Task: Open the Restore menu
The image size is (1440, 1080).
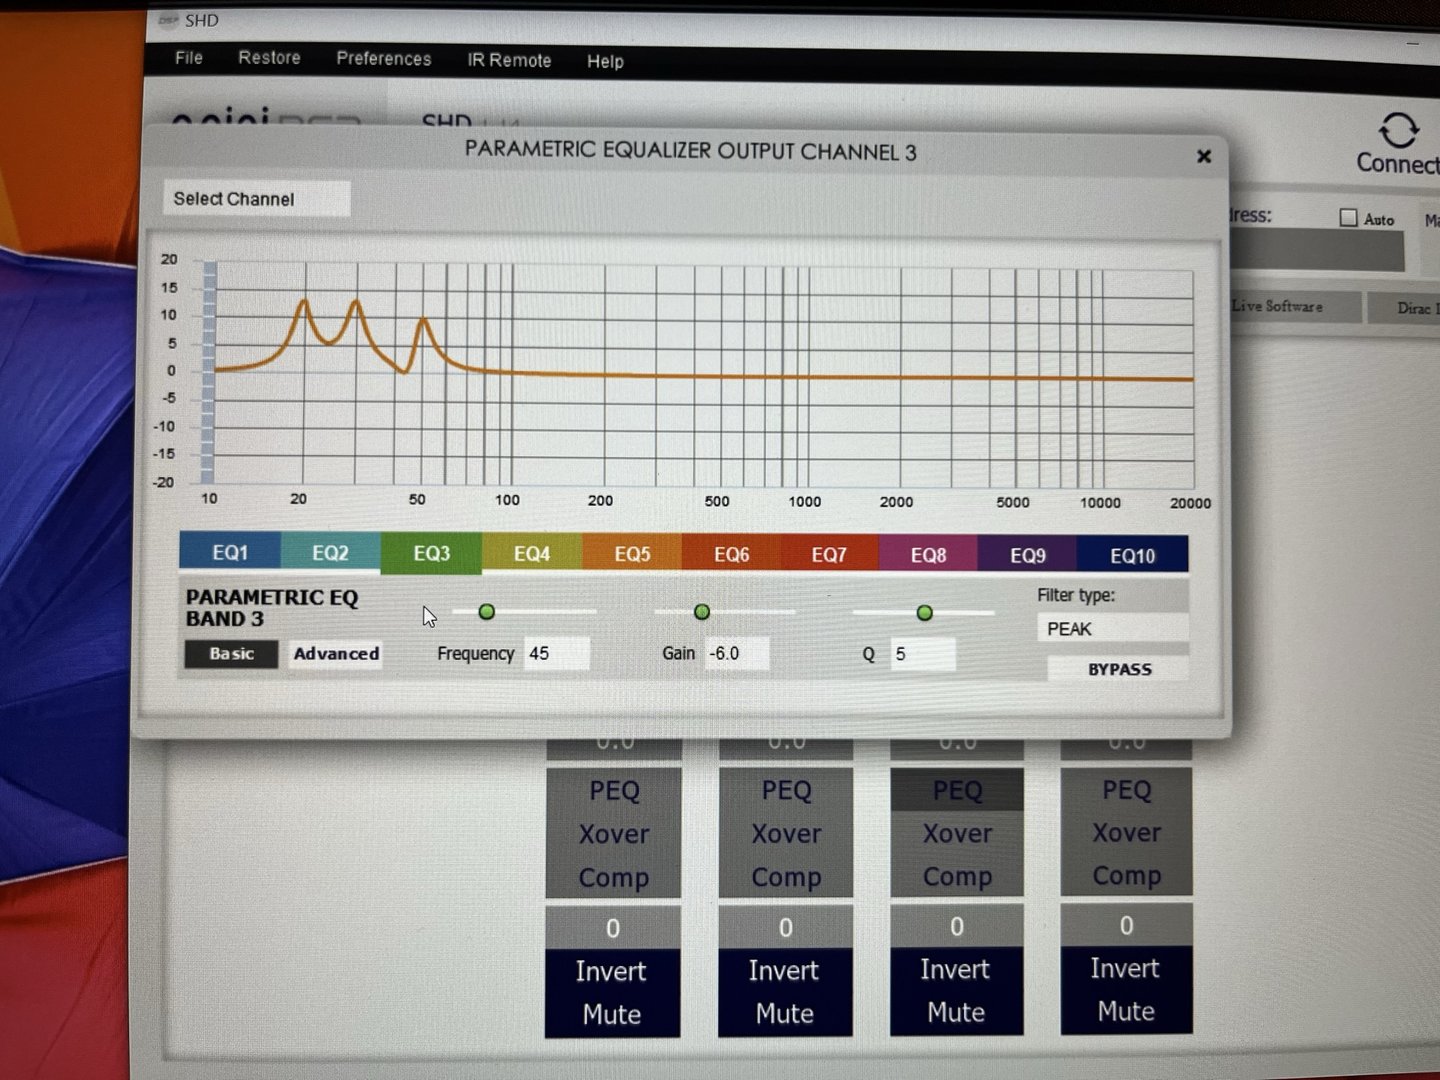Action: [269, 58]
